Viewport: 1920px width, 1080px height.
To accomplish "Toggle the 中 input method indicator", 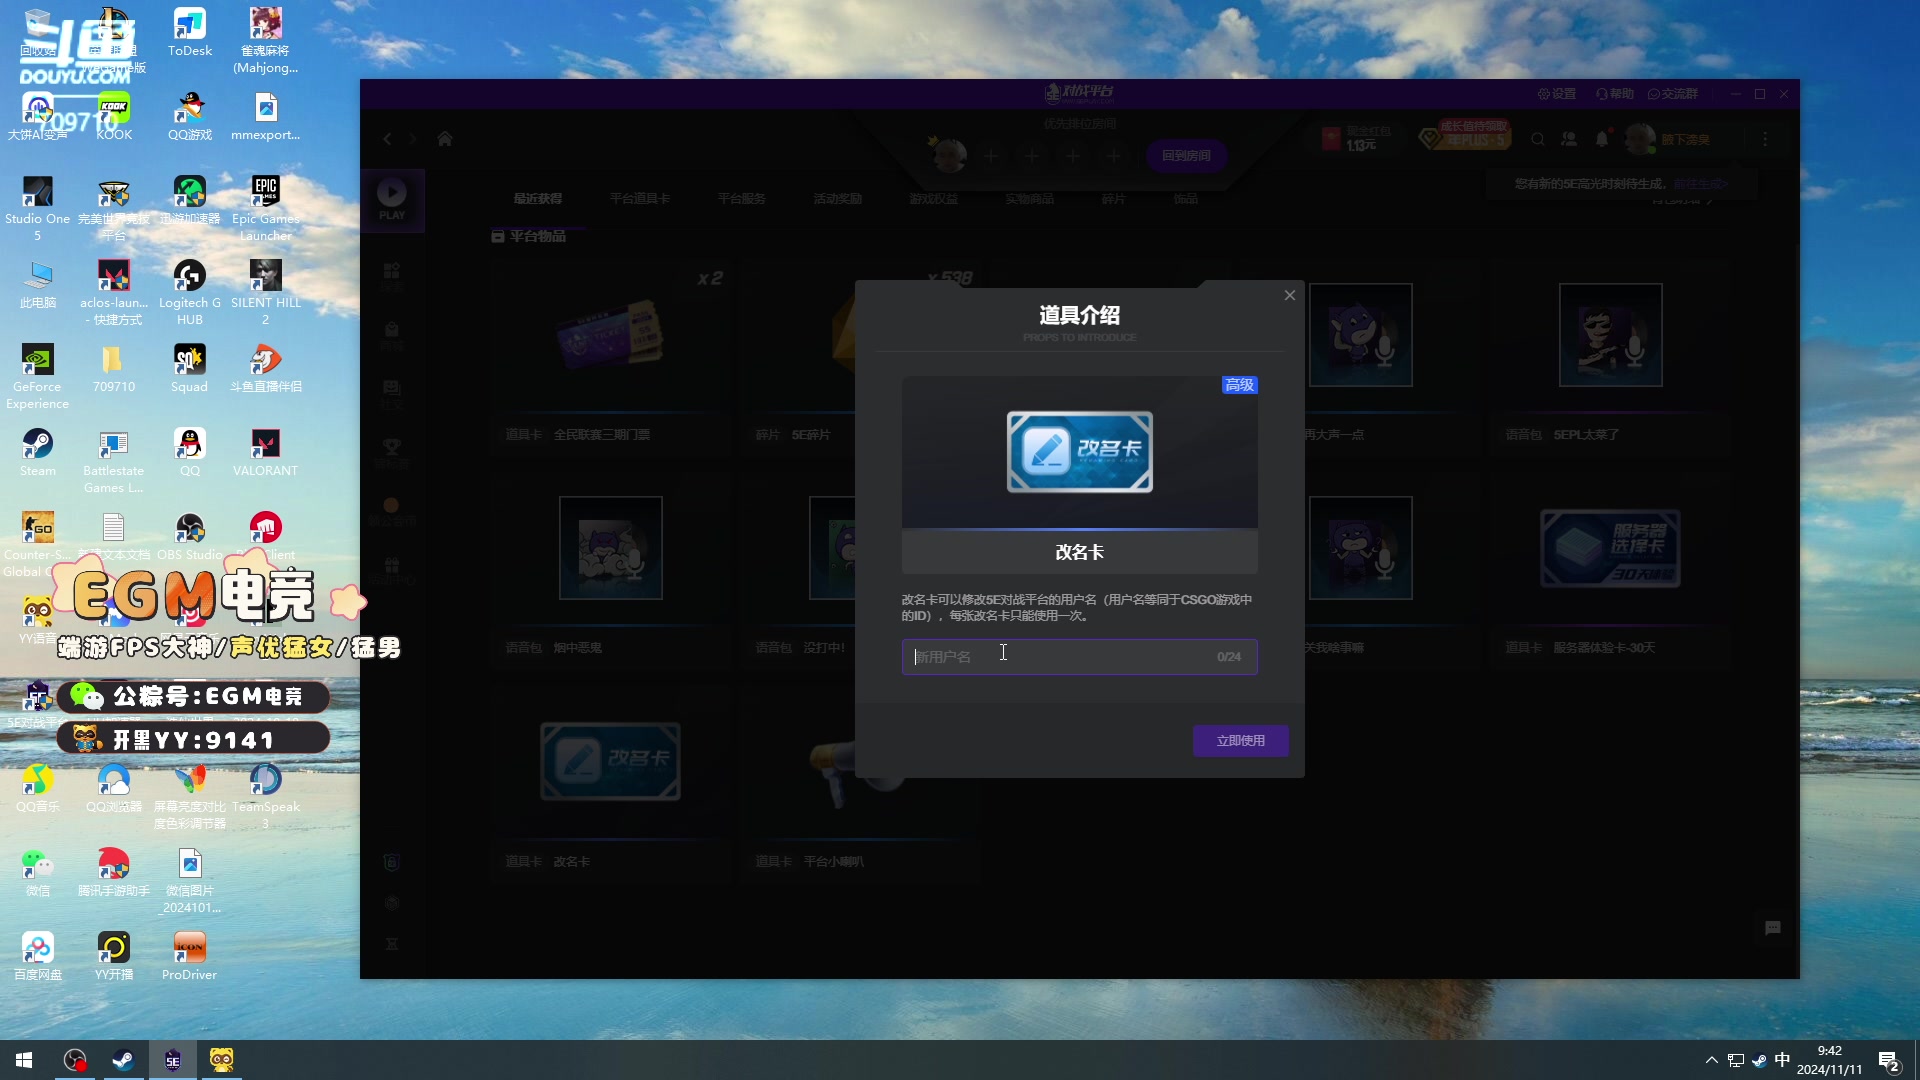I will pos(1782,1060).
